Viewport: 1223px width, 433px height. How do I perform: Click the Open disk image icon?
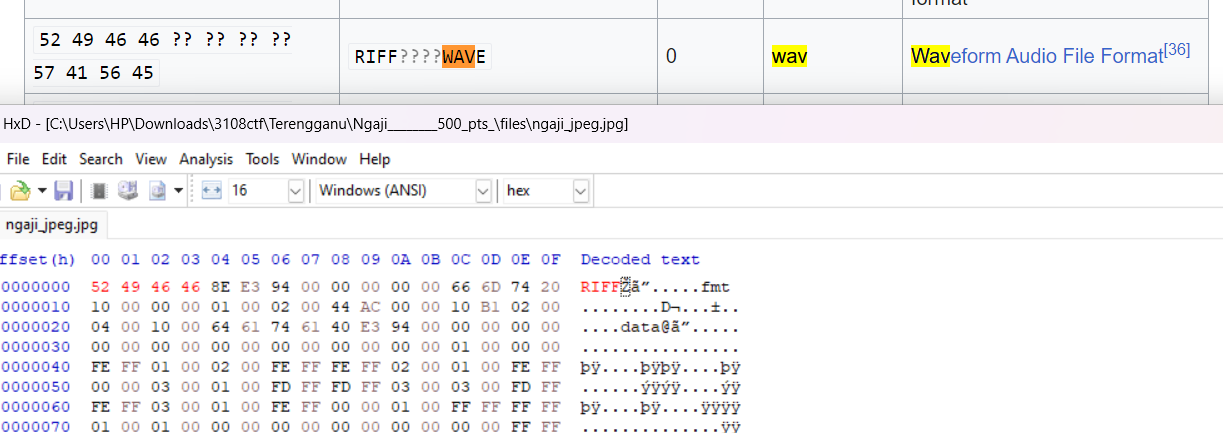pyautogui.click(x=157, y=190)
